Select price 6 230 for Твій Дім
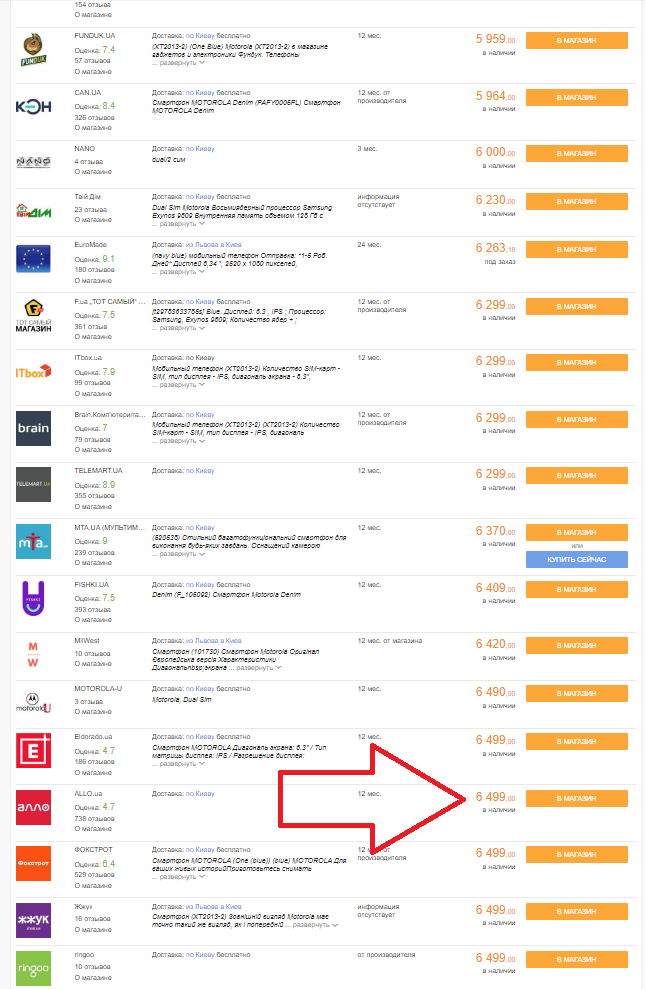The image size is (645, 989). click(495, 200)
